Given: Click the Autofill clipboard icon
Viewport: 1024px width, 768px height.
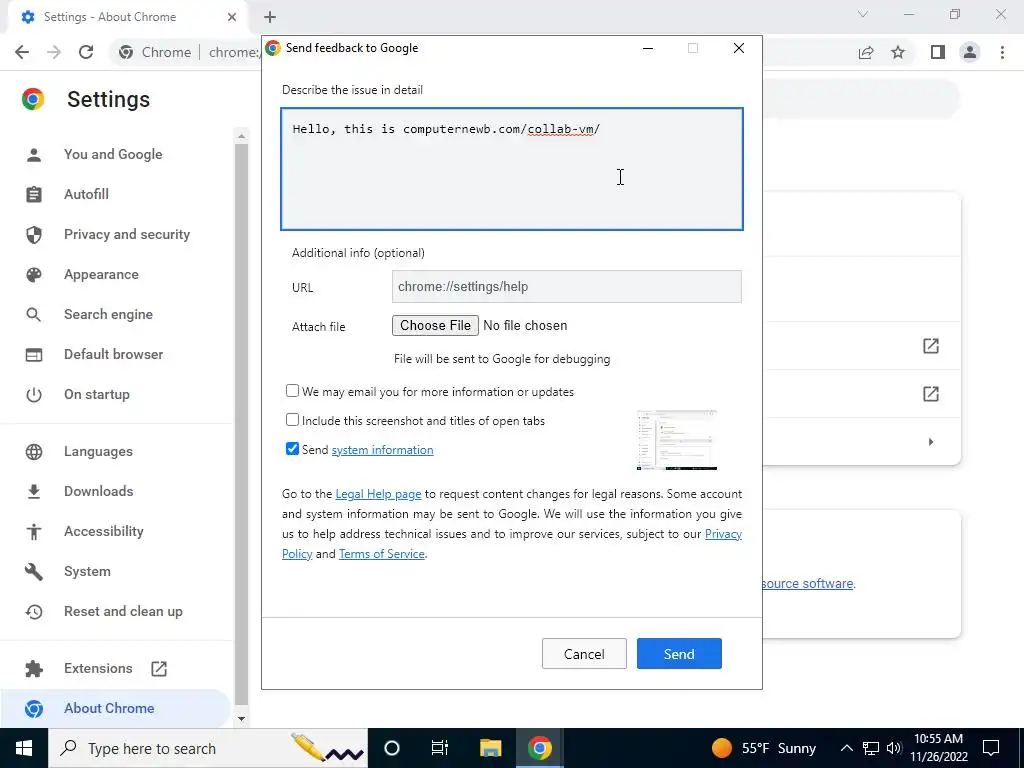Looking at the screenshot, I should (34, 194).
